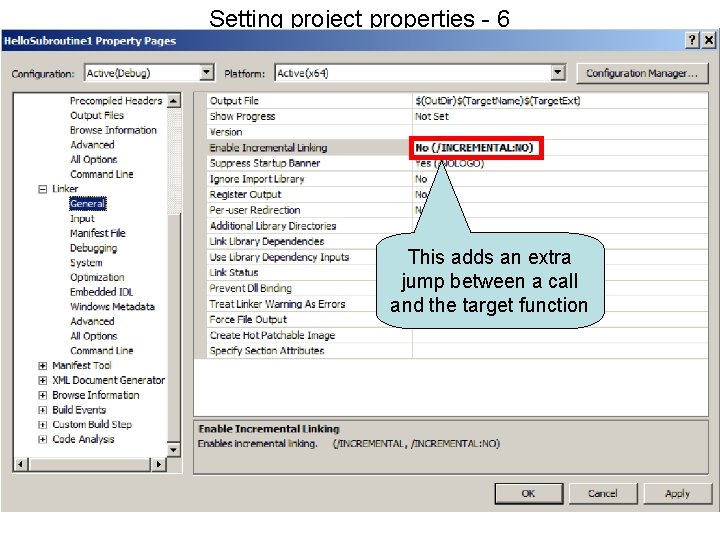This screenshot has height=540, width=720.
Task: Select Specify Section Attributes property
Action: (458, 351)
